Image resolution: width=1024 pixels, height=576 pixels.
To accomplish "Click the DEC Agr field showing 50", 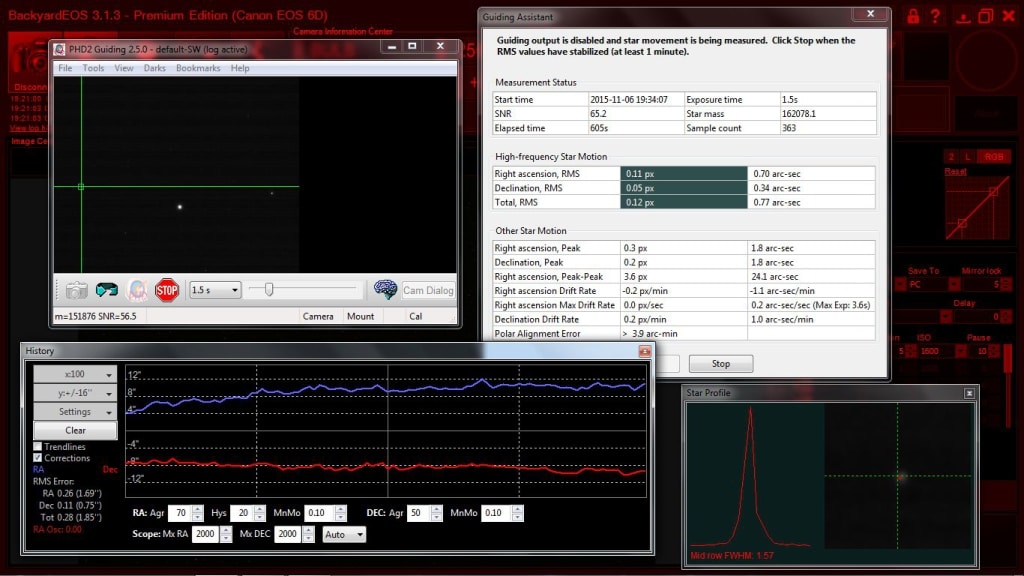I will coord(417,513).
